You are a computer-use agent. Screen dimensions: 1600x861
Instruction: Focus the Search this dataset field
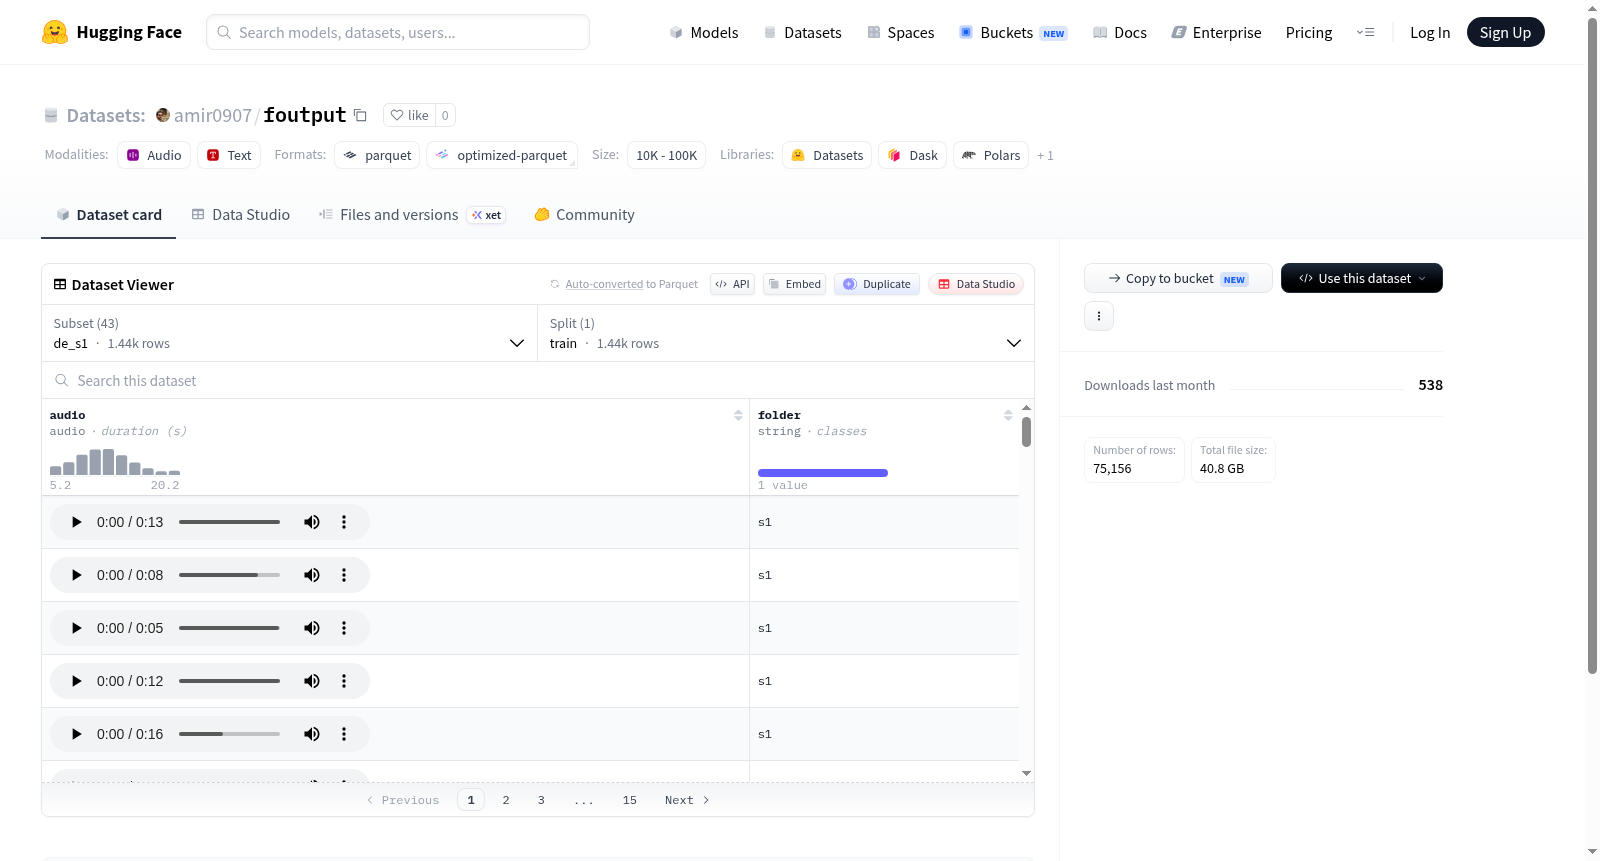[x=538, y=380]
